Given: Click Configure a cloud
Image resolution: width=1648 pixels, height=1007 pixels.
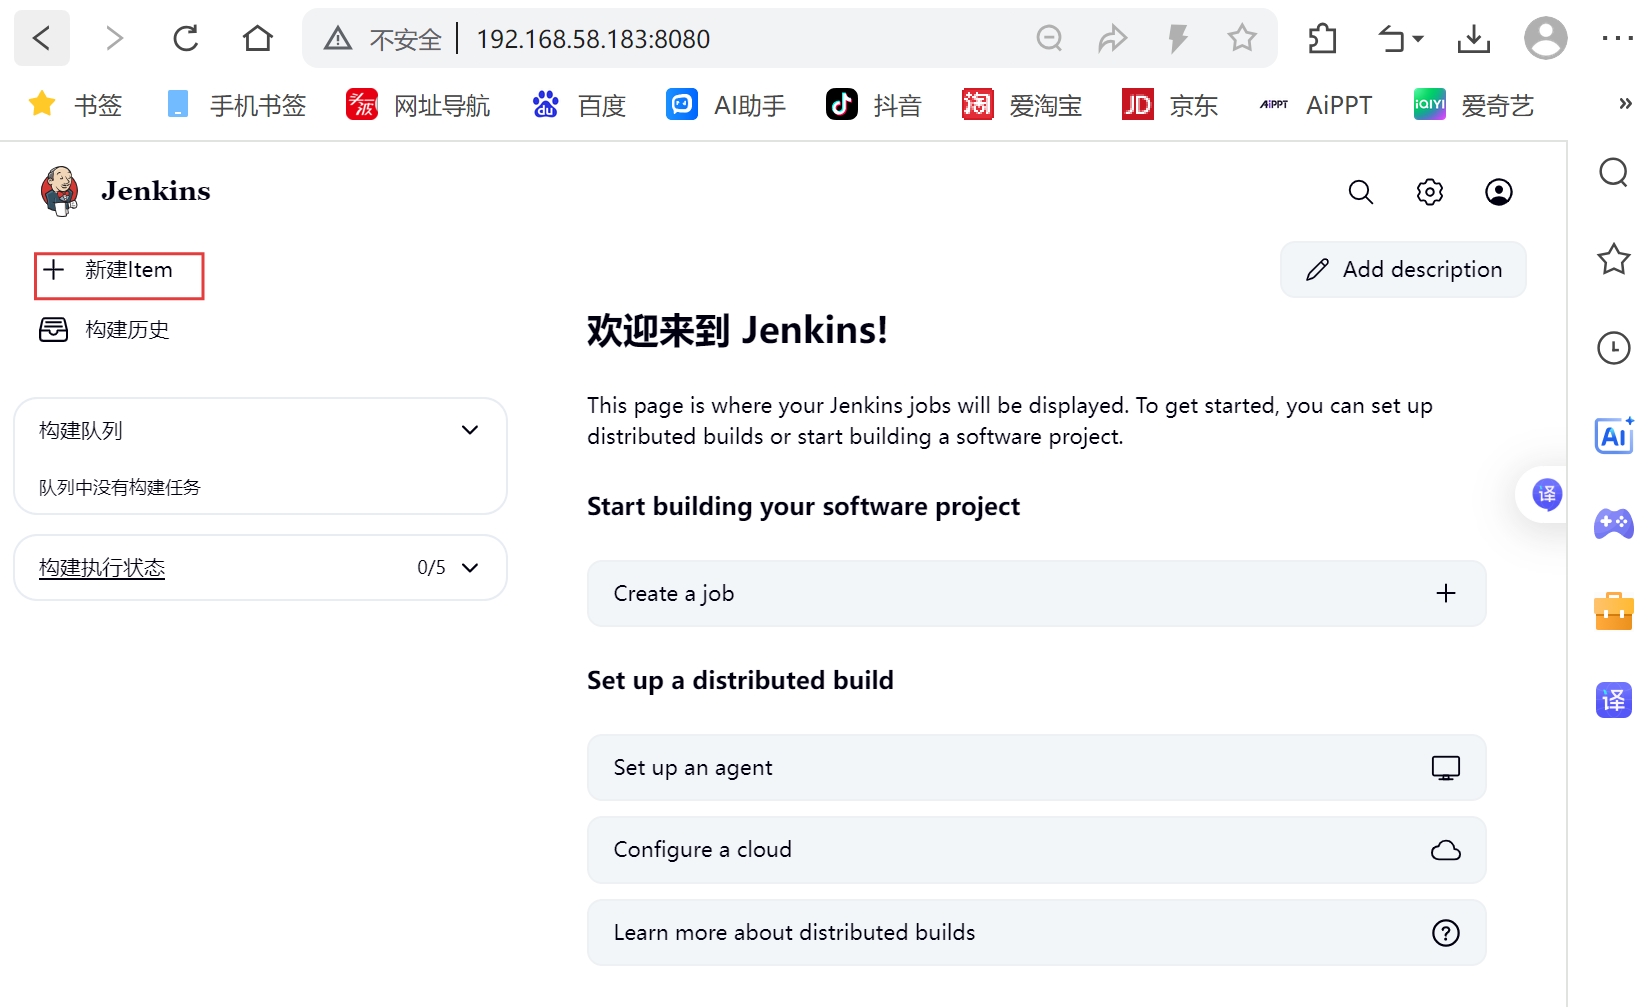Looking at the screenshot, I should pos(1036,850).
